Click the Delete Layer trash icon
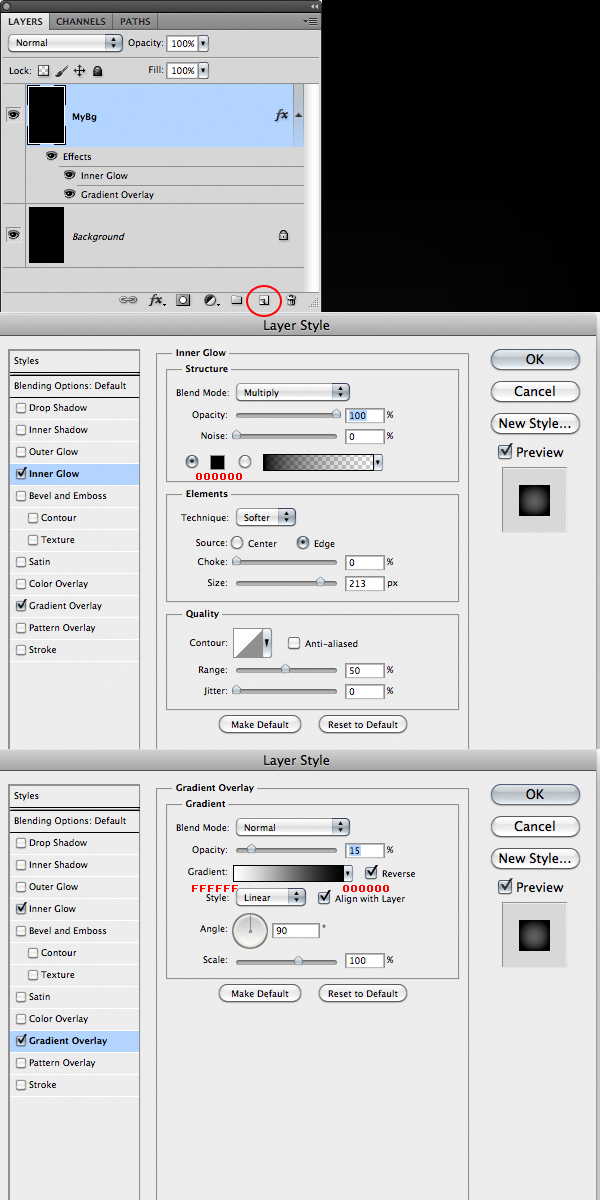Screen dimensions: 600x1200 coord(291,299)
